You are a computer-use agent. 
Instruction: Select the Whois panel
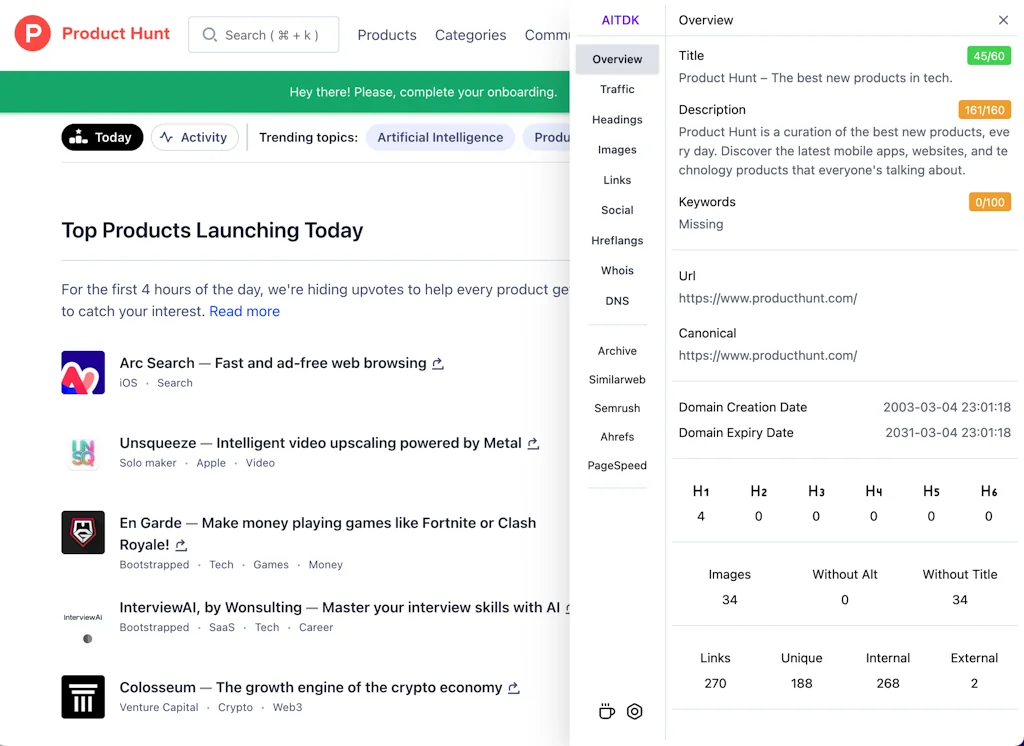tap(617, 270)
